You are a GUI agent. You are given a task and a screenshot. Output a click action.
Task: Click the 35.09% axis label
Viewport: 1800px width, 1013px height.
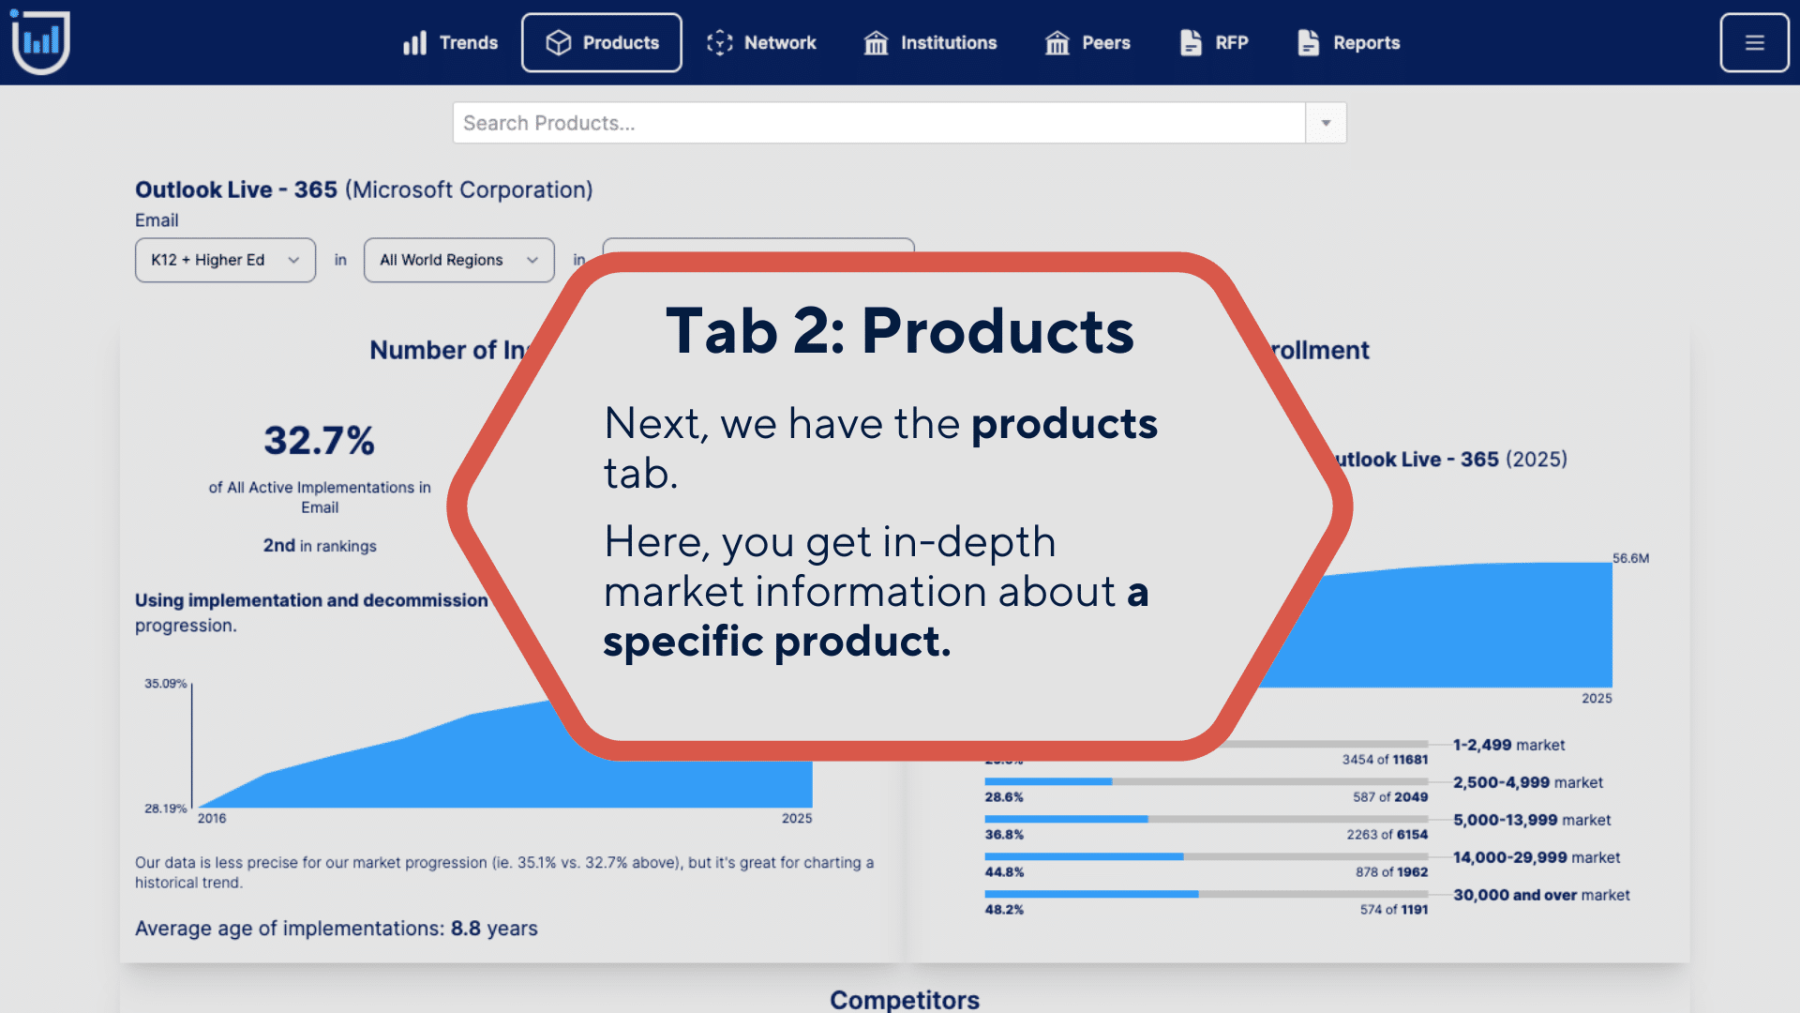166,684
